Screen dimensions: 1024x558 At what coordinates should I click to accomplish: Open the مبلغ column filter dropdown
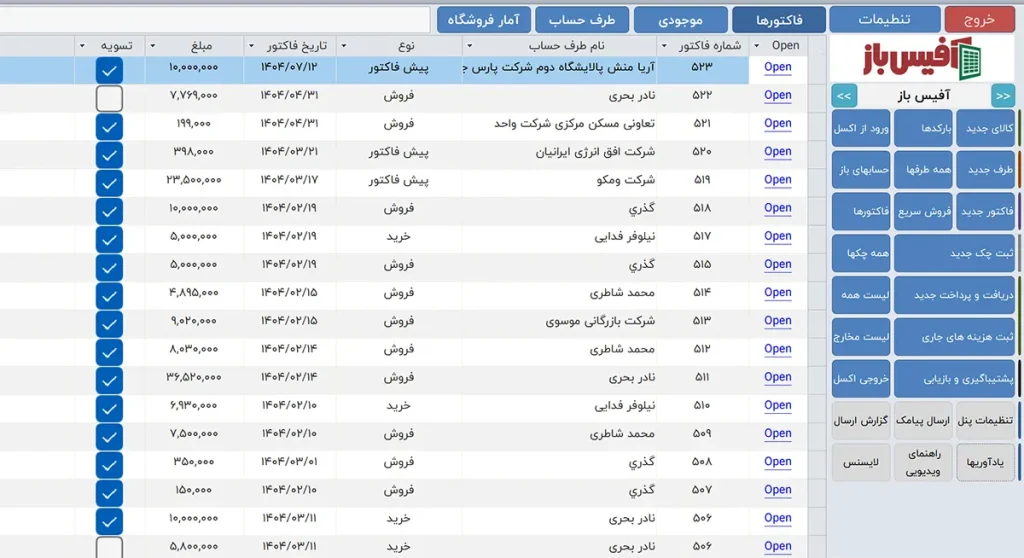(x=152, y=46)
